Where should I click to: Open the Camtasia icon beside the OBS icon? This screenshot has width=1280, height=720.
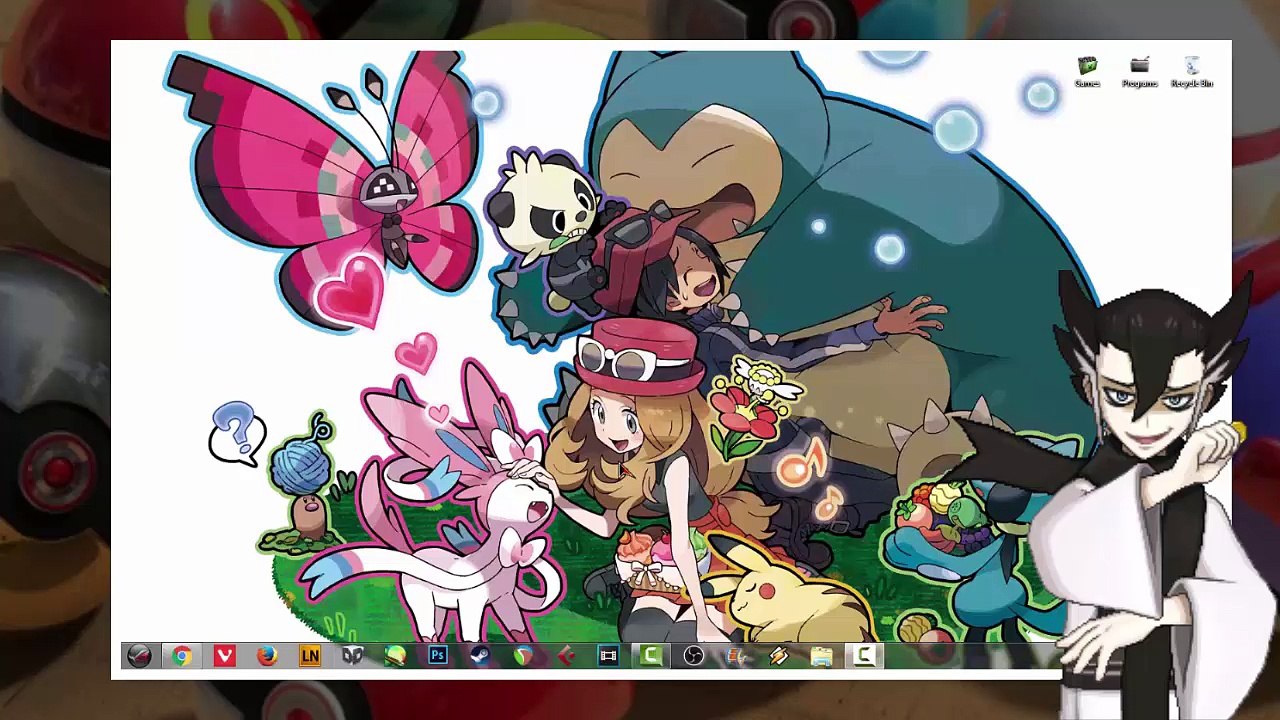pyautogui.click(x=651, y=656)
